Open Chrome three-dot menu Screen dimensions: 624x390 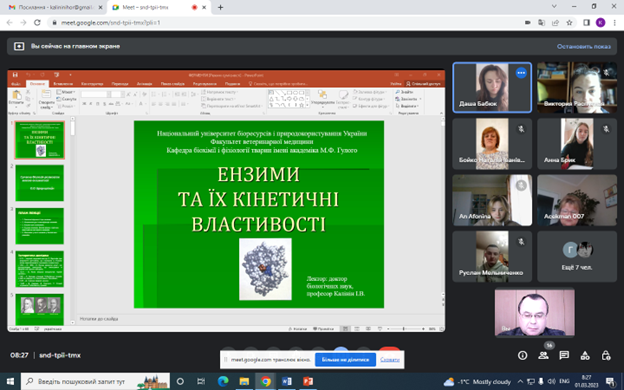615,23
